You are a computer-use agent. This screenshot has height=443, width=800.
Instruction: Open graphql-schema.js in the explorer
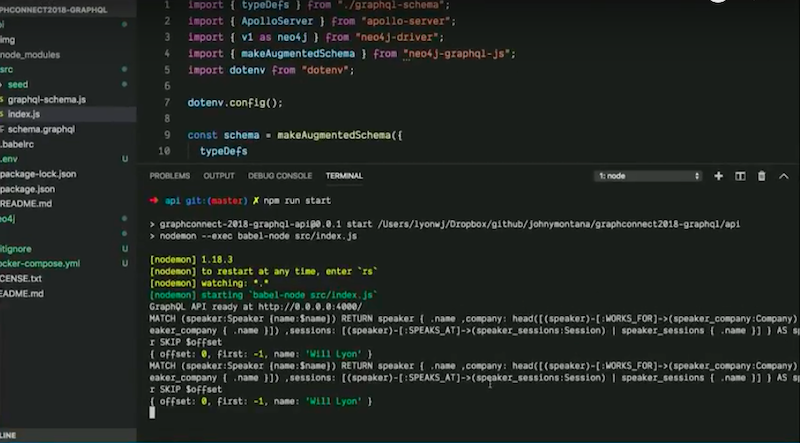(x=46, y=100)
